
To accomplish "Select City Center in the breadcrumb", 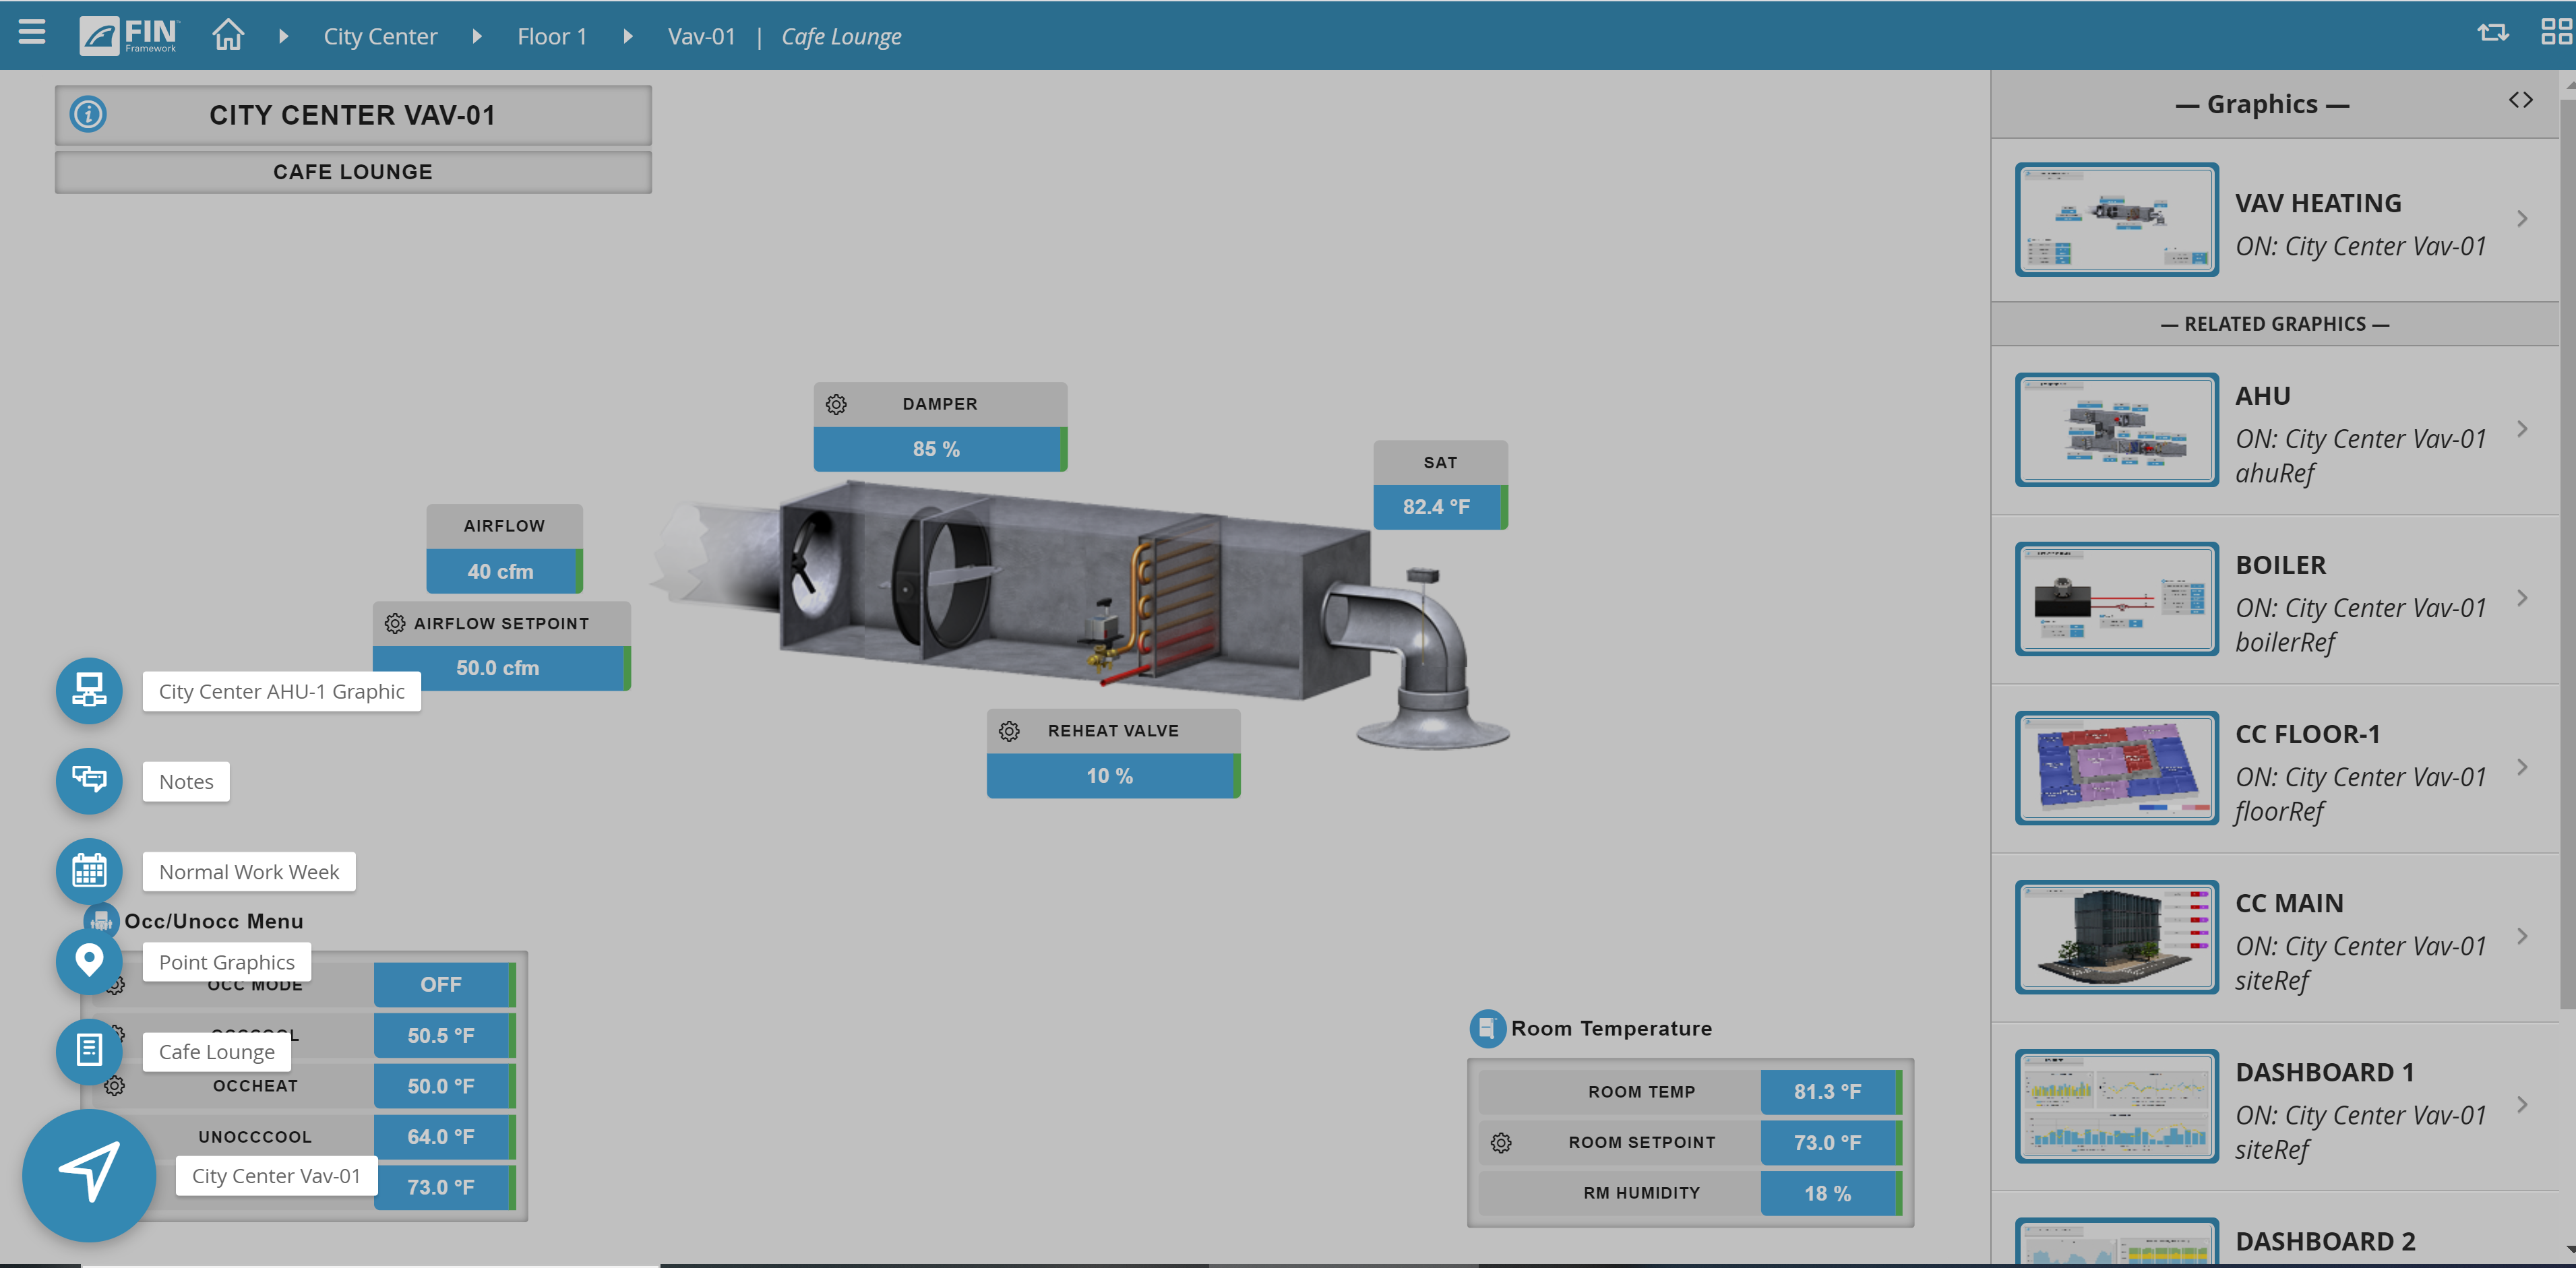I will pyautogui.click(x=380, y=35).
